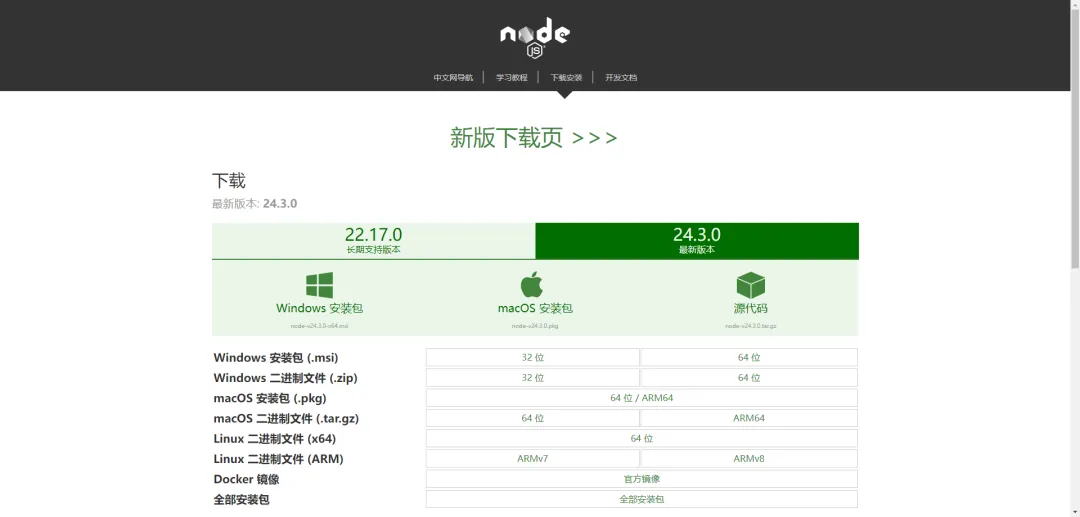The height and width of the screenshot is (517, 1080).
Task: Open 中文网导航 menu item
Action: coord(453,78)
